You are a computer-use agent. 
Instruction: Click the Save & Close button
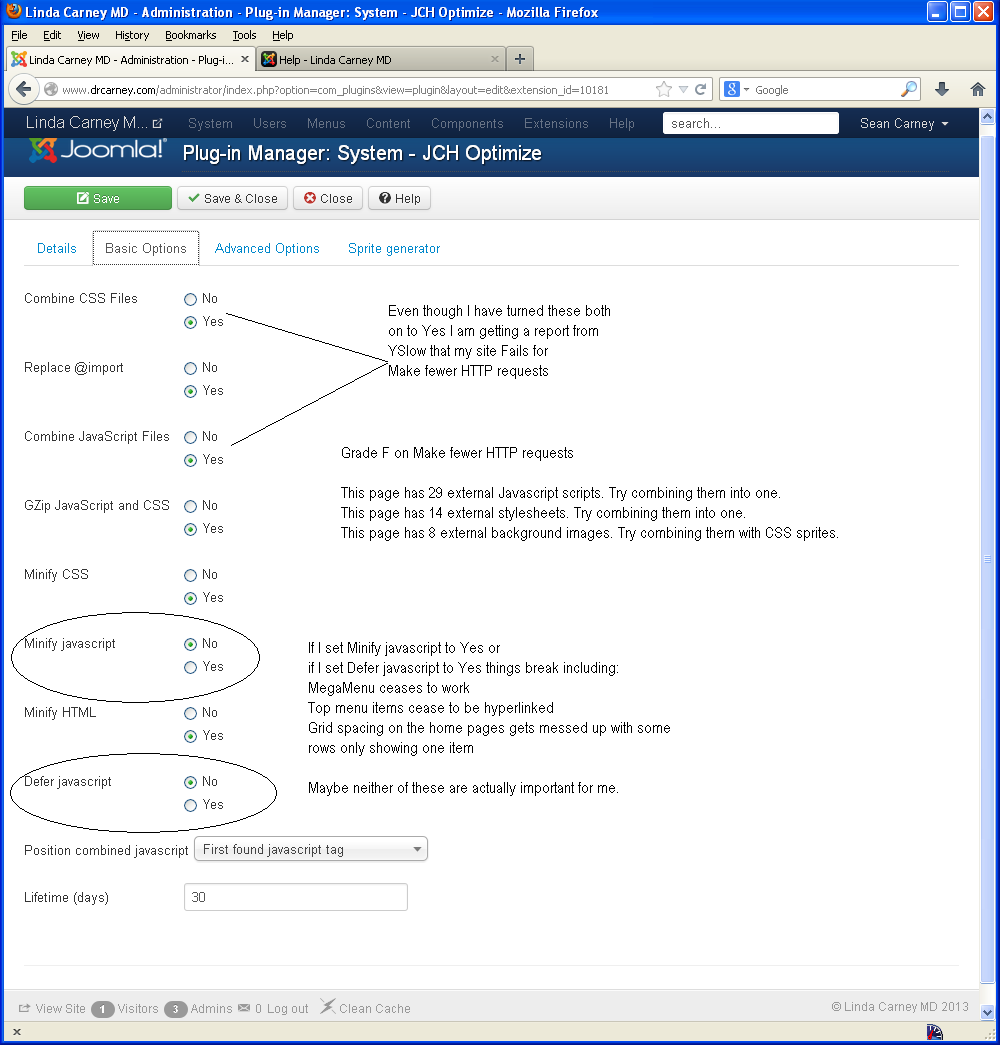(x=232, y=198)
